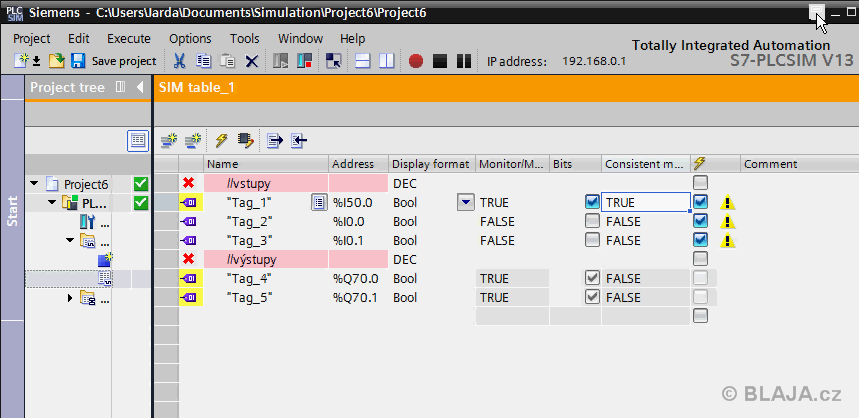Toggle the Bits checkbox for Tag_5
Screen dimensions: 859x418
coord(592,297)
